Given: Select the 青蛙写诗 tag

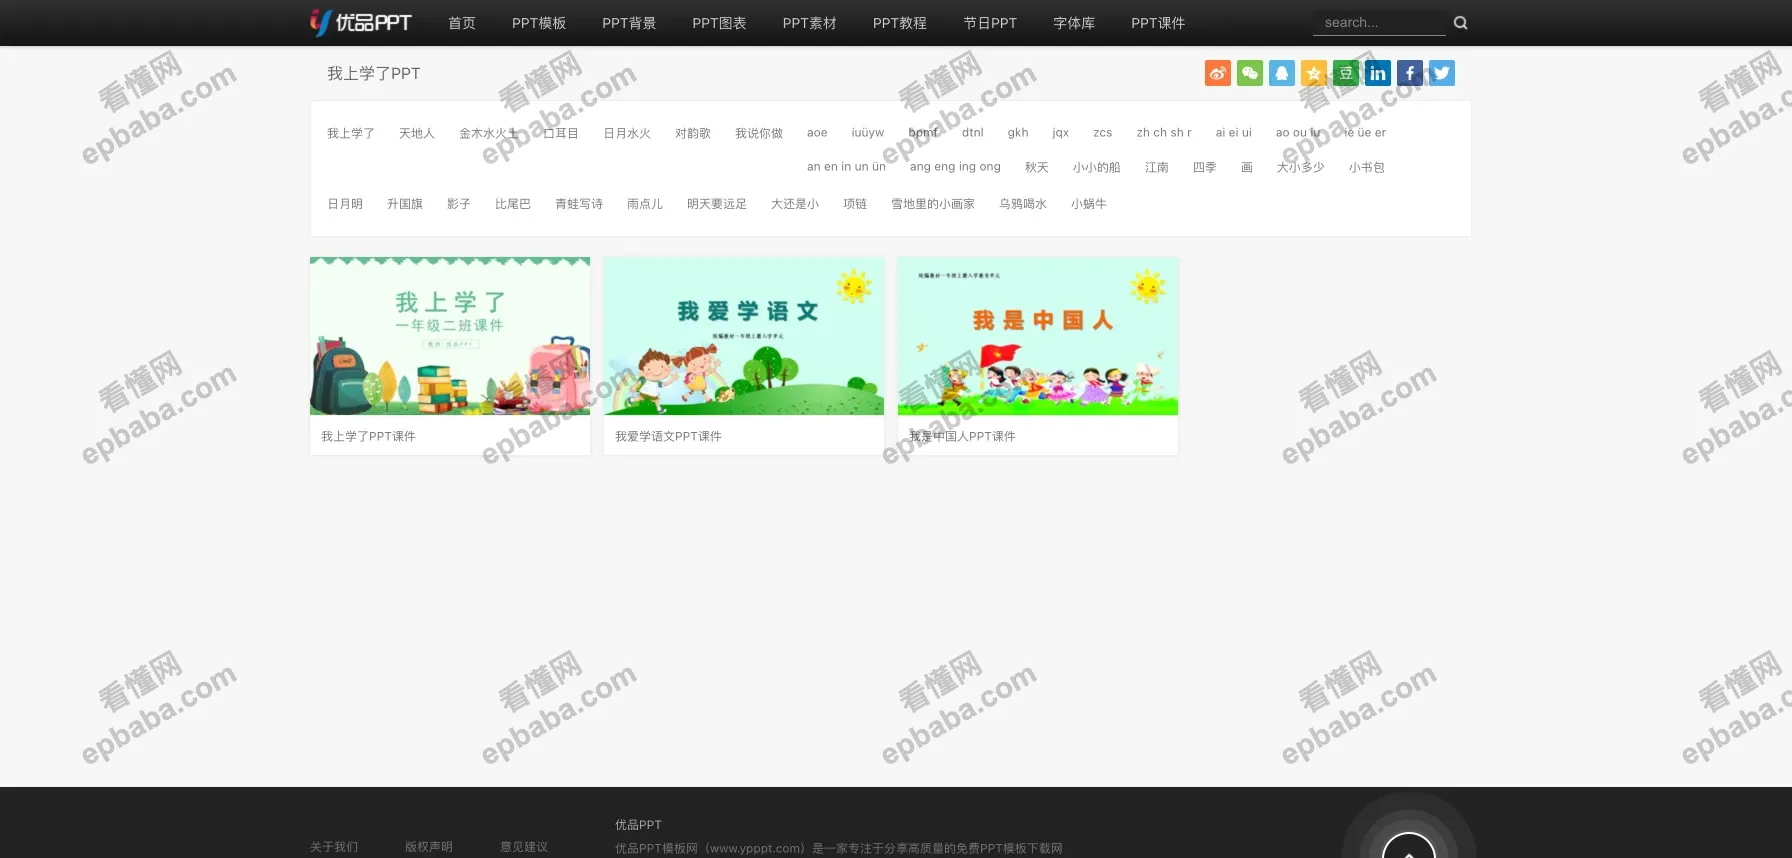Looking at the screenshot, I should coord(579,204).
